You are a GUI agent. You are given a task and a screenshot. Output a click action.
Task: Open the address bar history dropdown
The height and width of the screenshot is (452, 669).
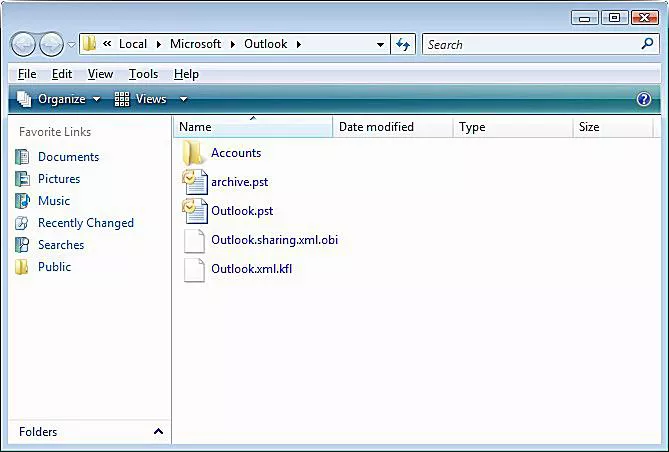(x=380, y=44)
